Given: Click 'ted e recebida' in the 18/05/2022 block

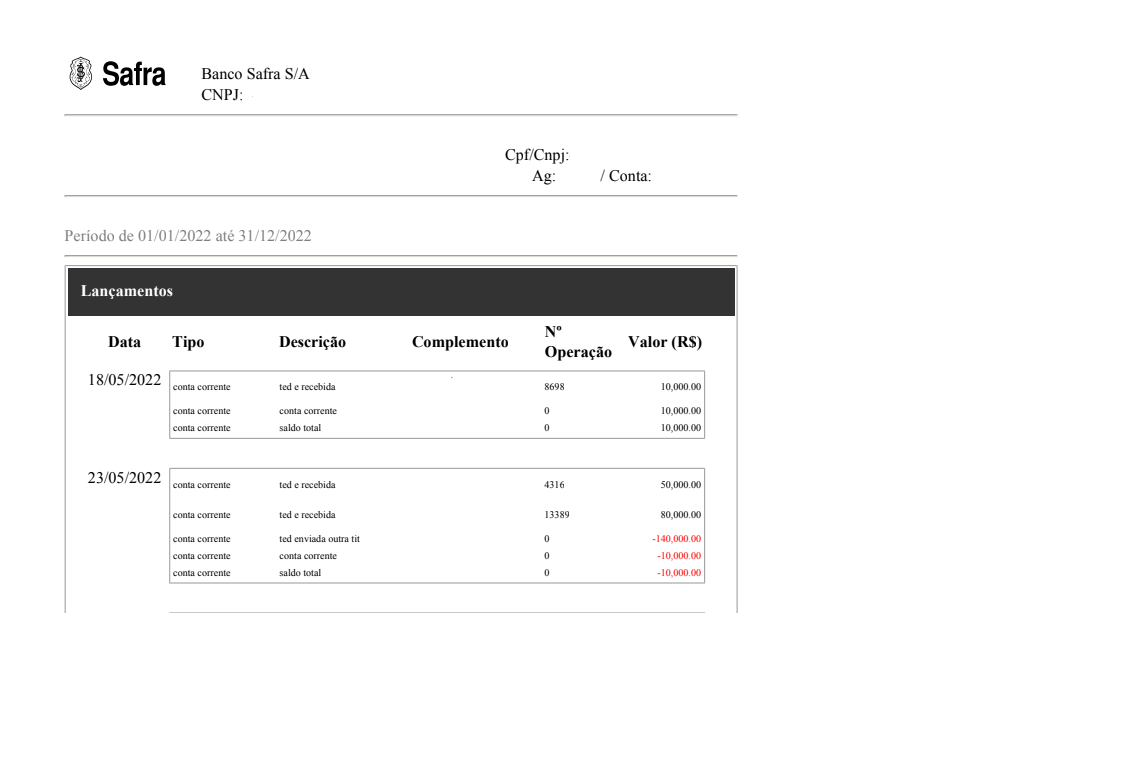Looking at the screenshot, I should 307,387.
